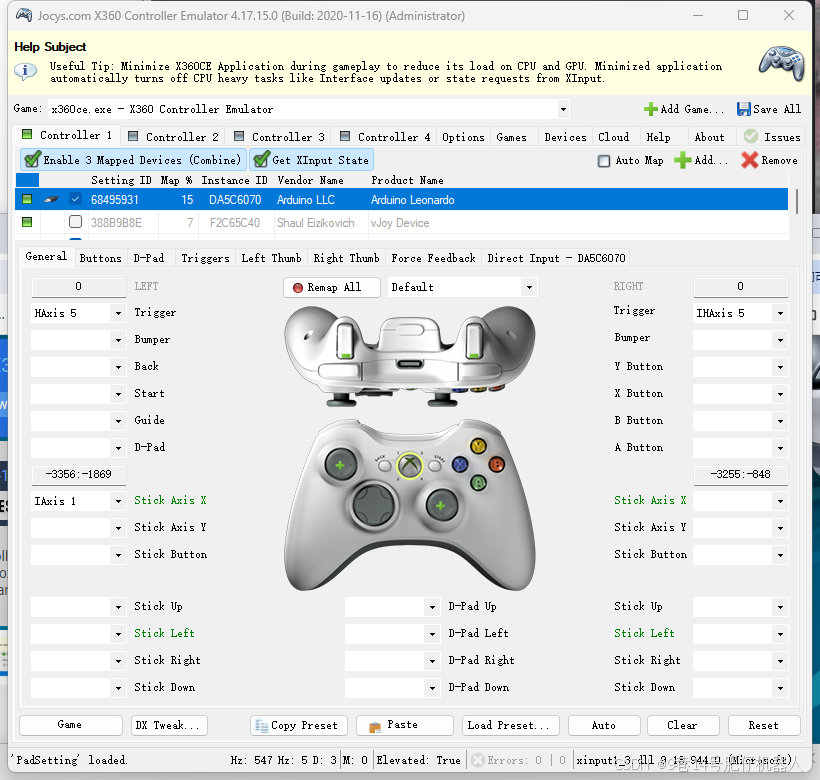
Task: Click the green plus Add Game icon
Action: coord(651,109)
